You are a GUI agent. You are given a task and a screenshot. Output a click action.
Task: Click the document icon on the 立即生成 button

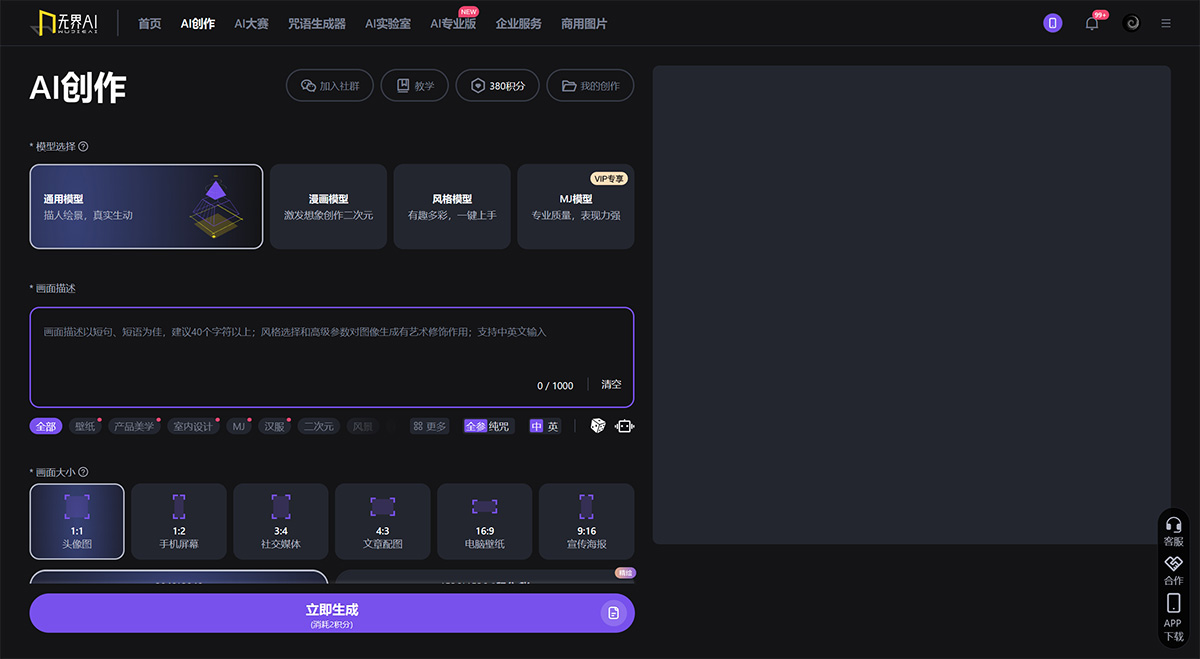click(612, 612)
